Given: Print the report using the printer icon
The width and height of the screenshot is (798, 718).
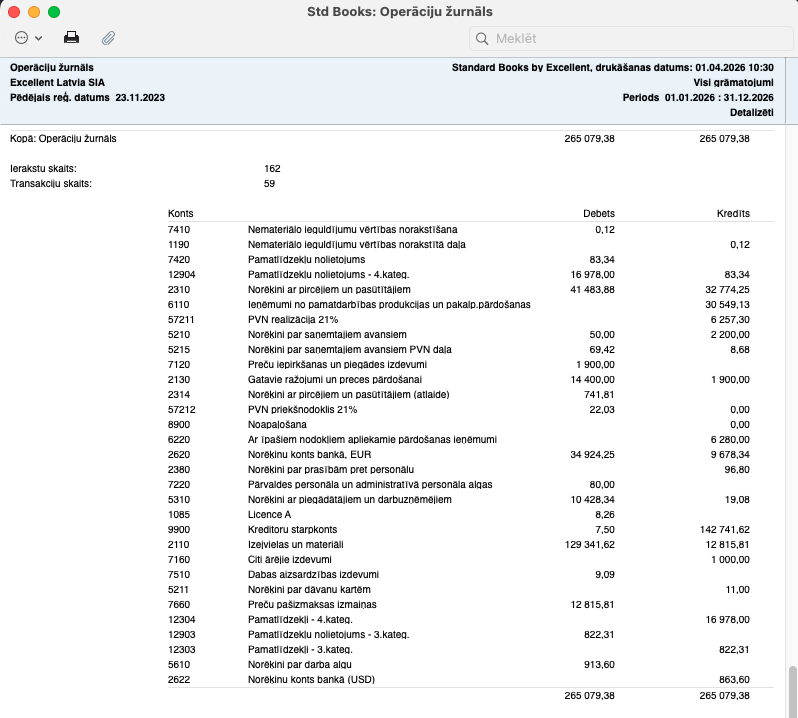Looking at the screenshot, I should point(72,38).
